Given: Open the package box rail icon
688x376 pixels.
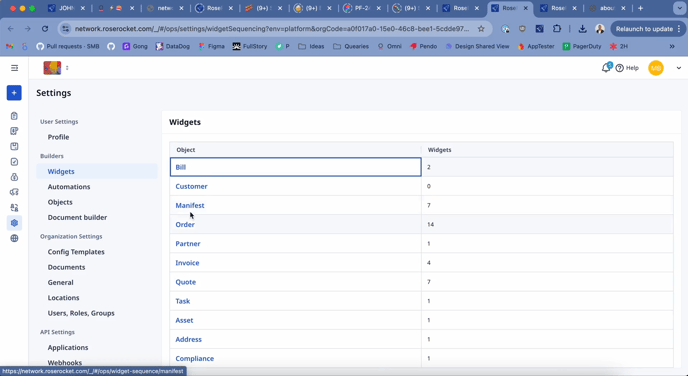Looking at the screenshot, I should [x=14, y=147].
